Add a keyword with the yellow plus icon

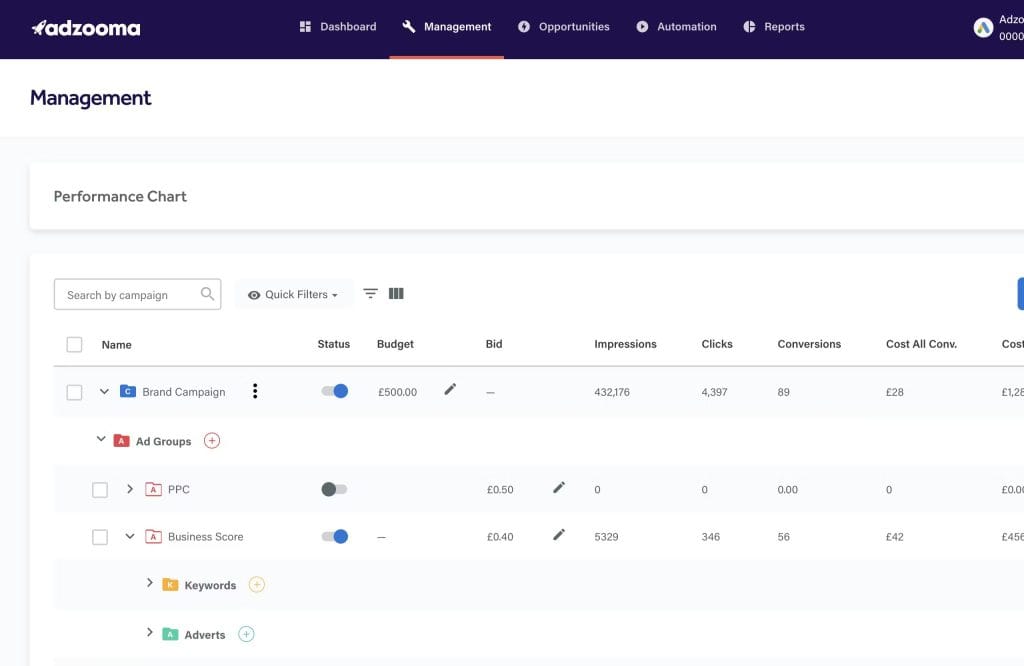[x=257, y=584]
